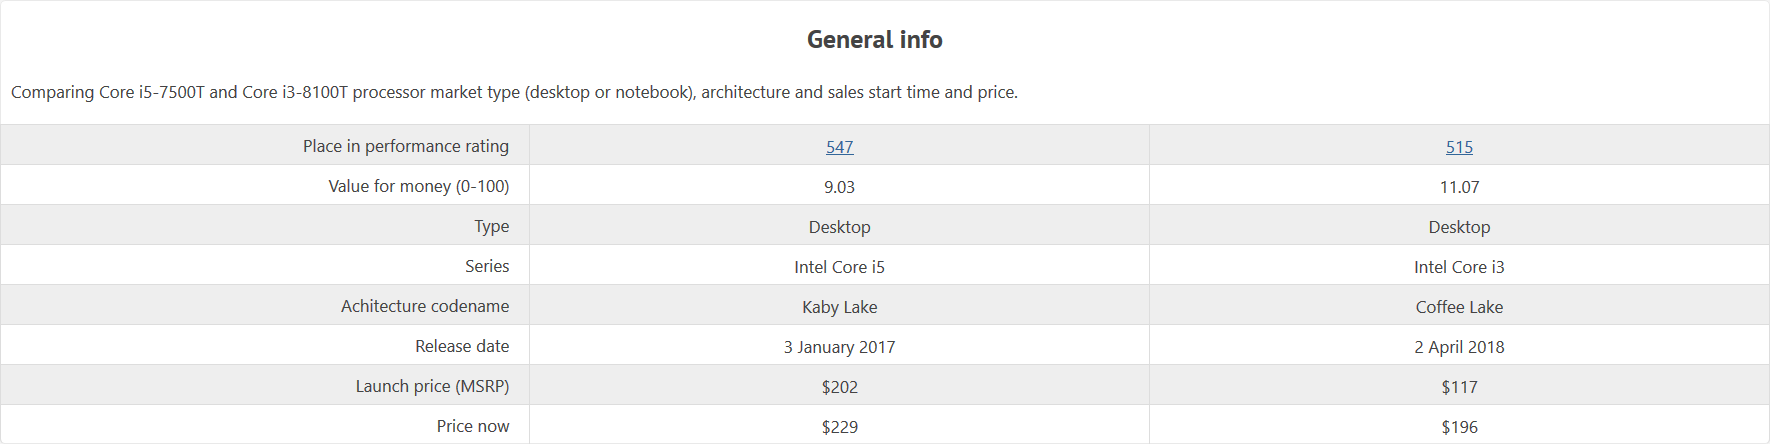Click the Value for money (0-100) label
The width and height of the screenshot is (1770, 444).
coord(419,186)
